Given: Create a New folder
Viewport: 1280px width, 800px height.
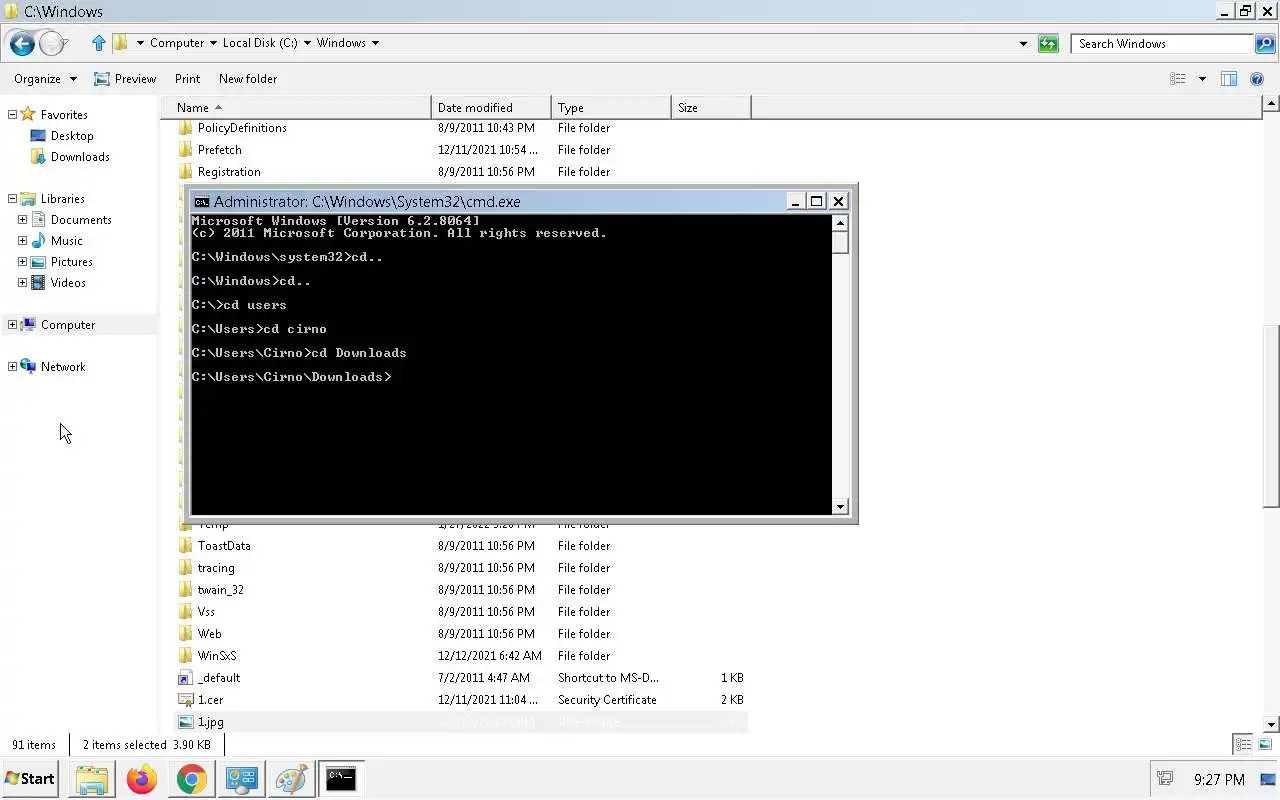Looking at the screenshot, I should pos(248,79).
